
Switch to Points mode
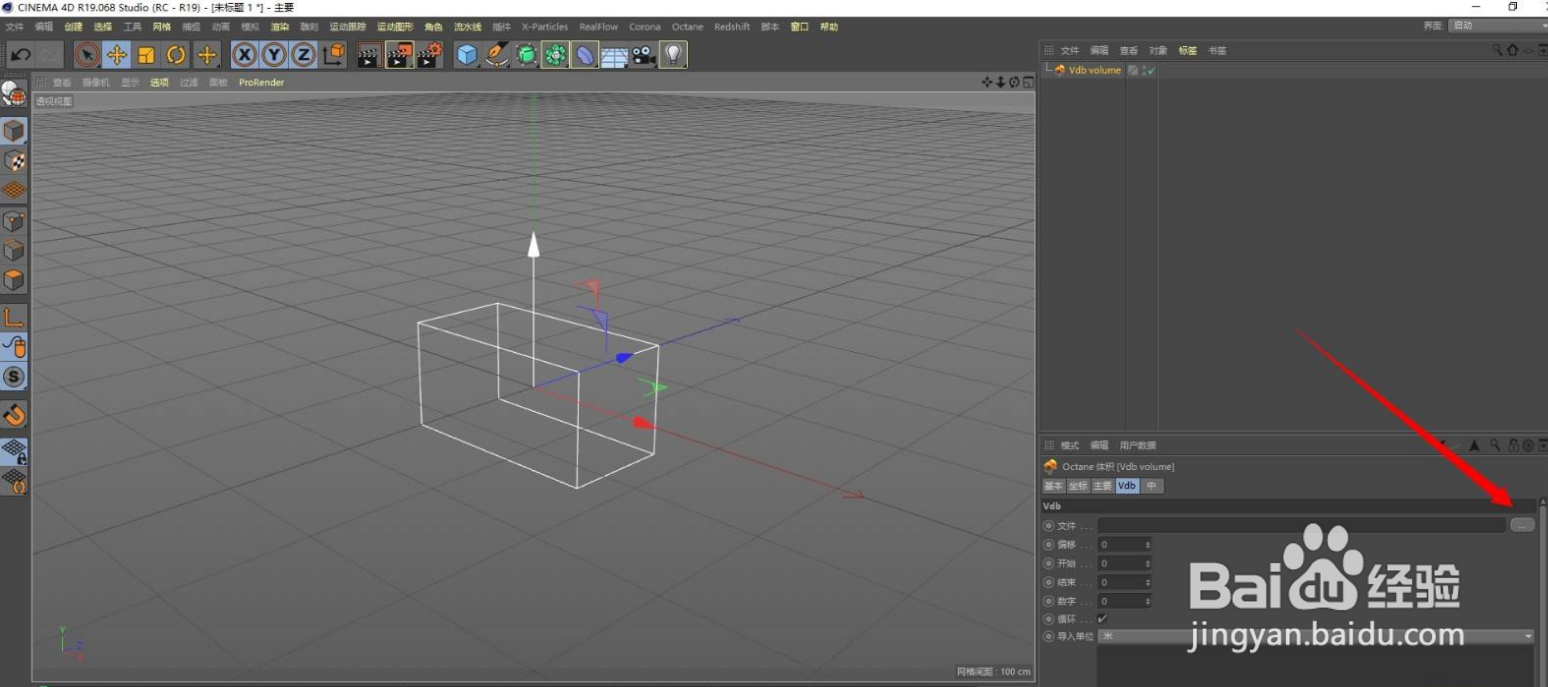point(14,221)
